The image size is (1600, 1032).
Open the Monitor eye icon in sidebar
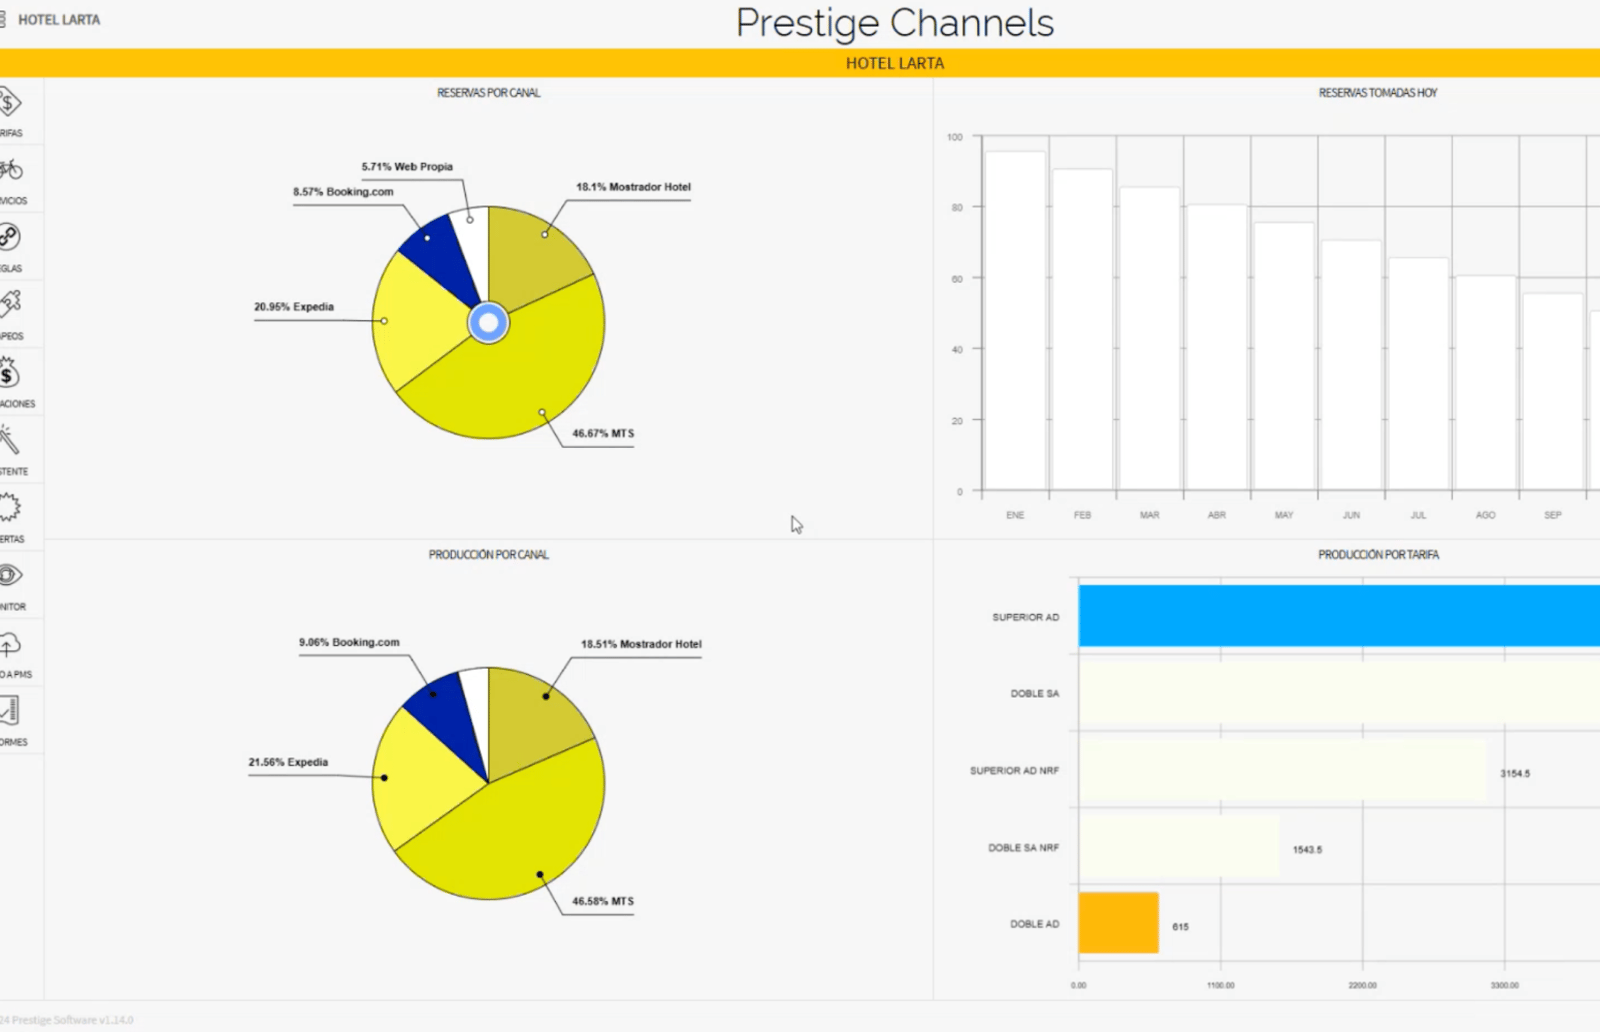click(x=10, y=575)
